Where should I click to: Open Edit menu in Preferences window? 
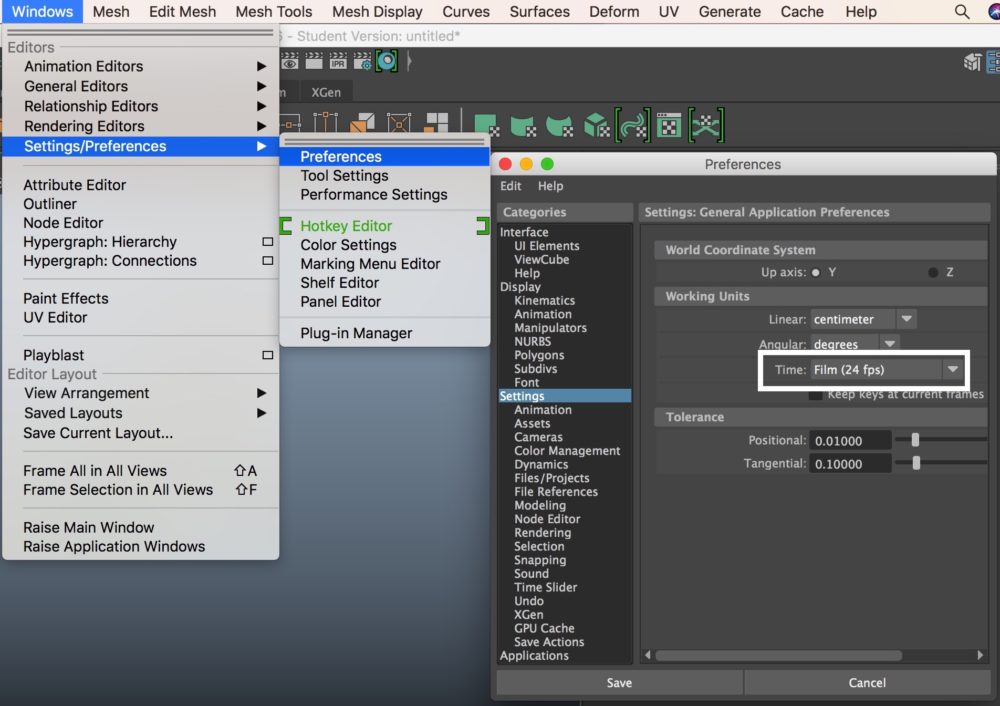pyautogui.click(x=510, y=186)
